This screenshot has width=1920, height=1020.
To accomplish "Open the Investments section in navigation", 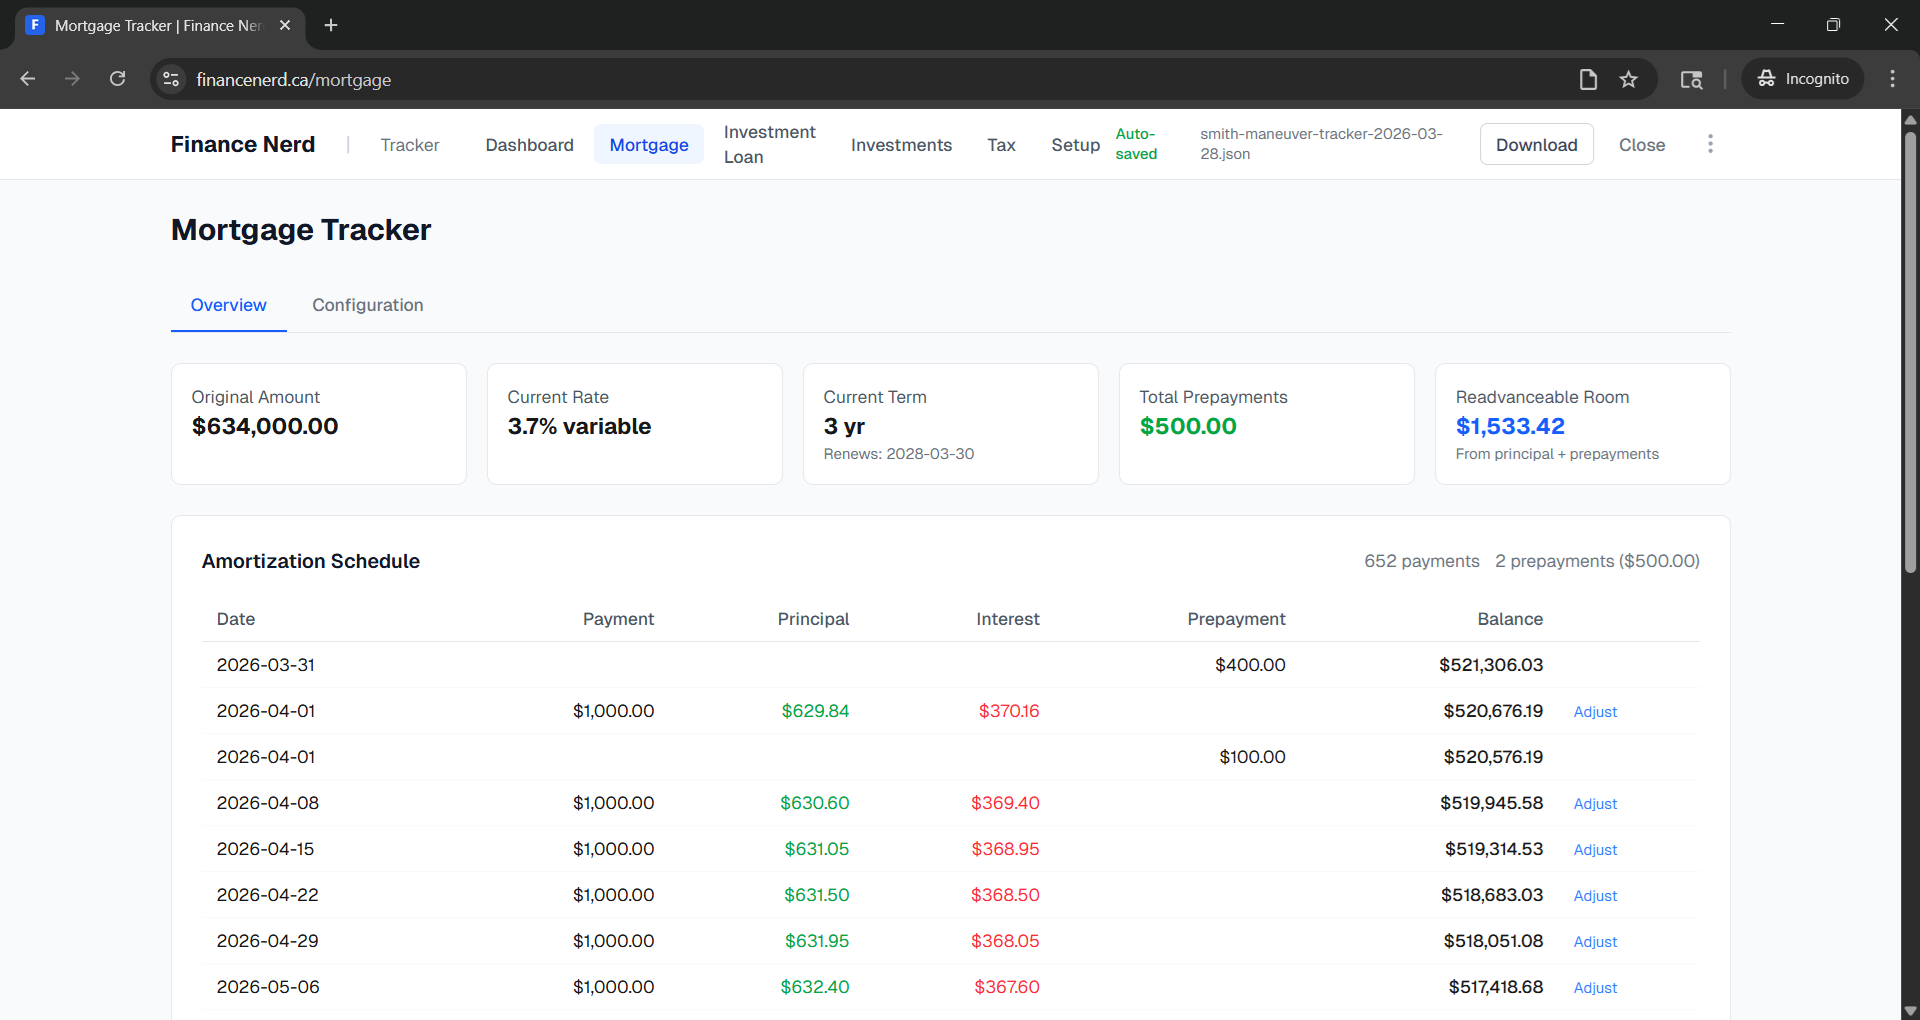I will [x=901, y=145].
